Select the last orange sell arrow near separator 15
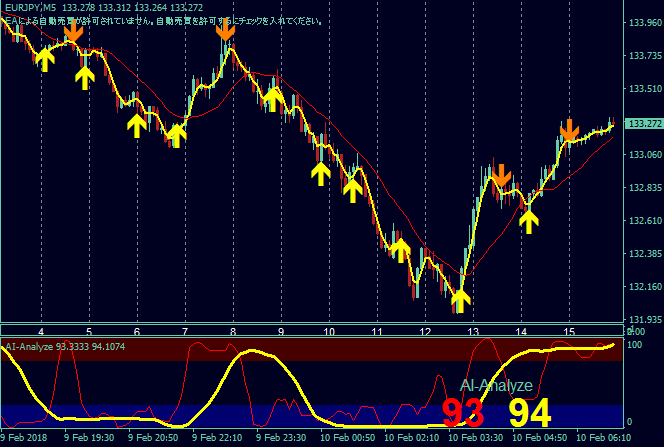This screenshot has width=664, height=447. click(x=569, y=130)
